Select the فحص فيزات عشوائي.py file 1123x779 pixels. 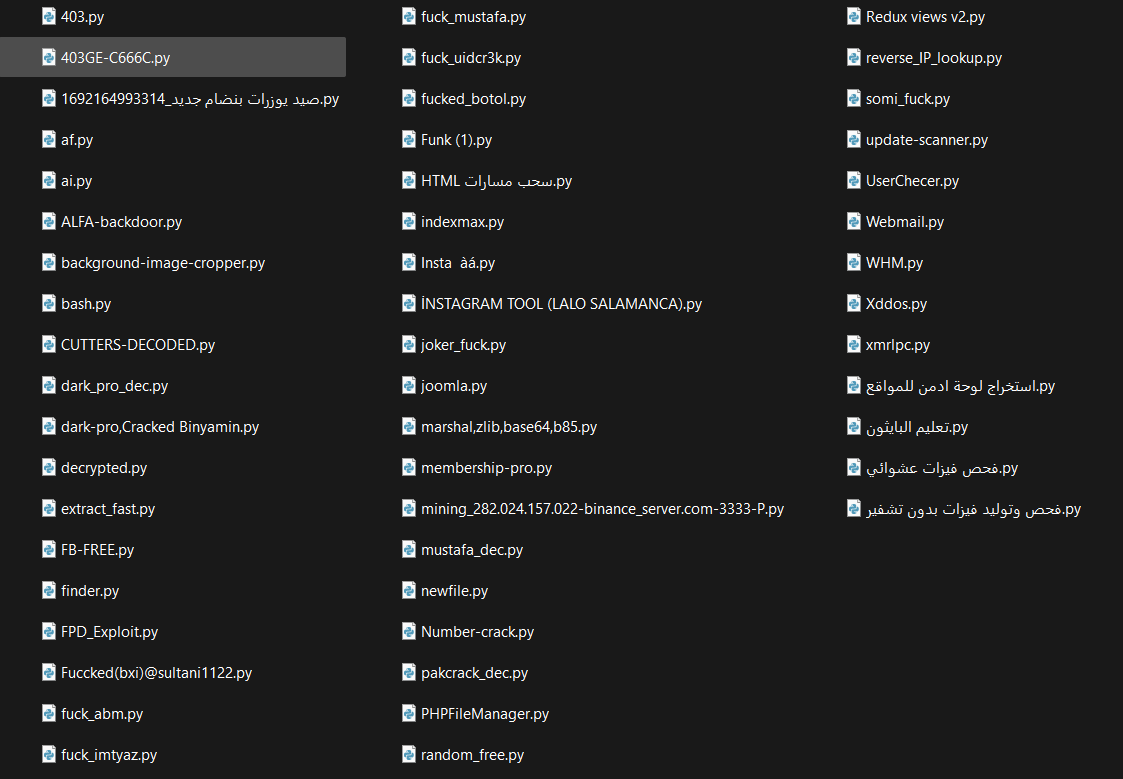pyautogui.click(x=942, y=468)
